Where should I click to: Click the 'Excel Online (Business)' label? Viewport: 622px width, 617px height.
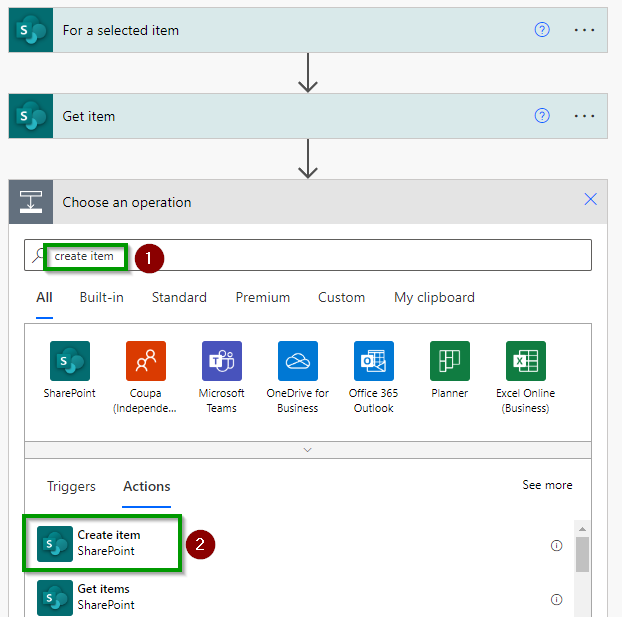pos(526,400)
